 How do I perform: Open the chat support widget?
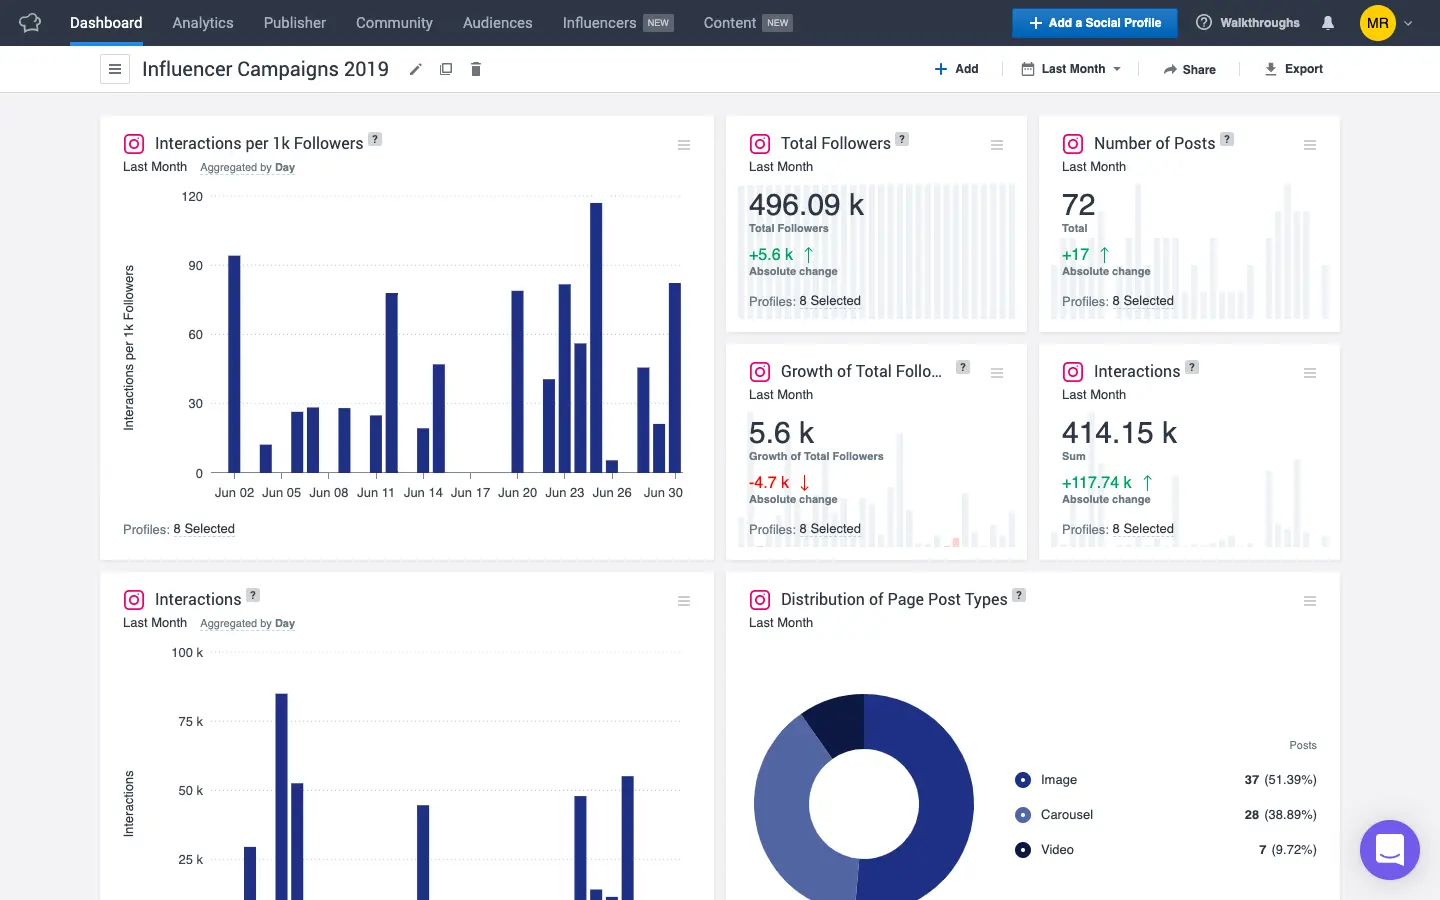(x=1389, y=850)
